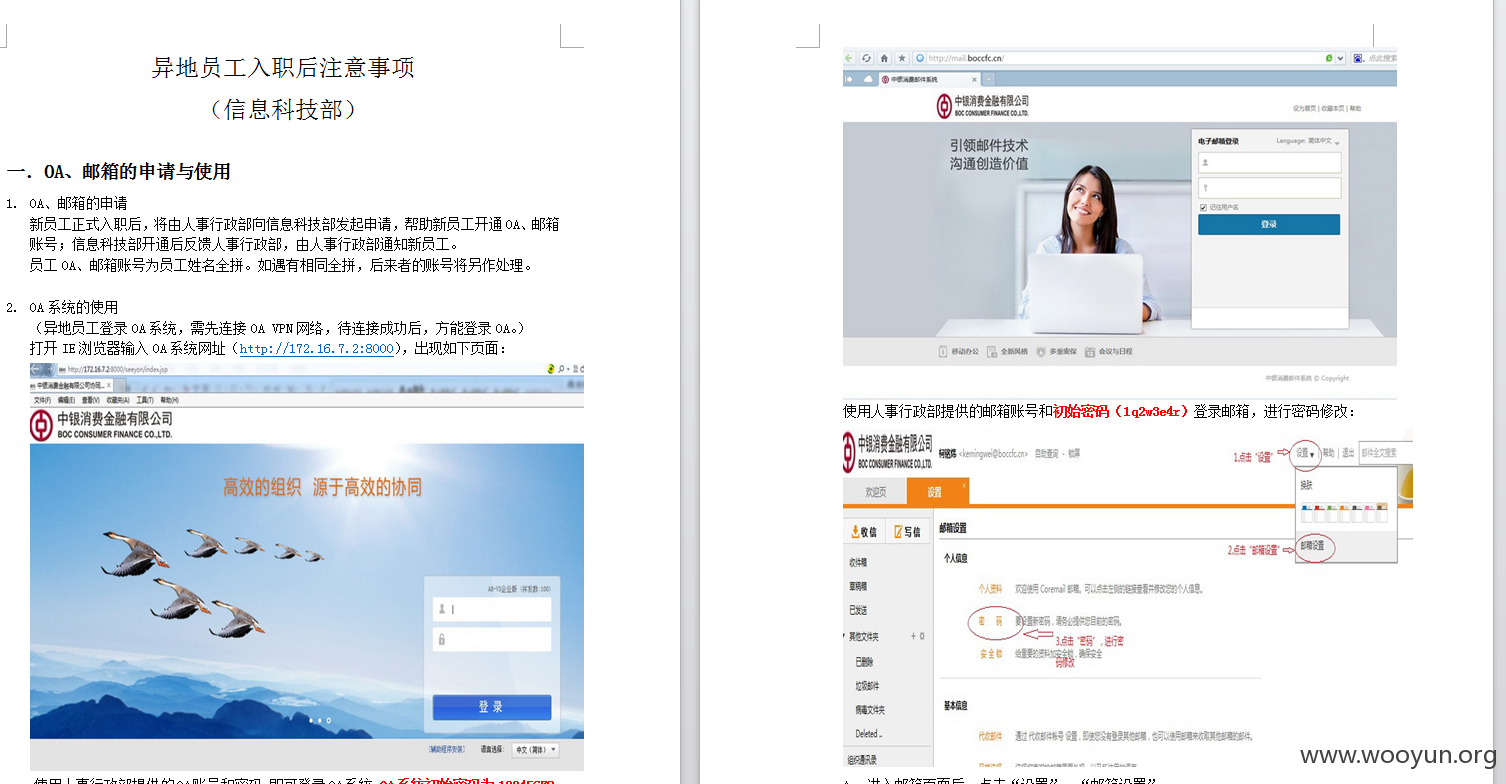Viewport: 1506px width, 784px height.
Task: Click the 辅助程序安装 link on the OA page
Action: [x=447, y=749]
